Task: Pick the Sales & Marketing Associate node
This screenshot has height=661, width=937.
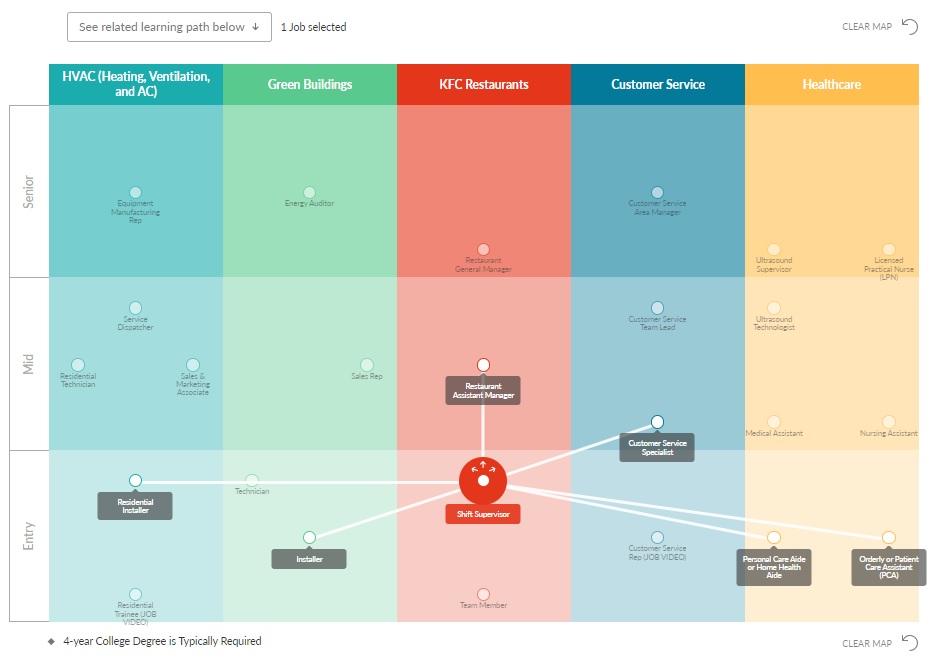Action: coord(192,365)
